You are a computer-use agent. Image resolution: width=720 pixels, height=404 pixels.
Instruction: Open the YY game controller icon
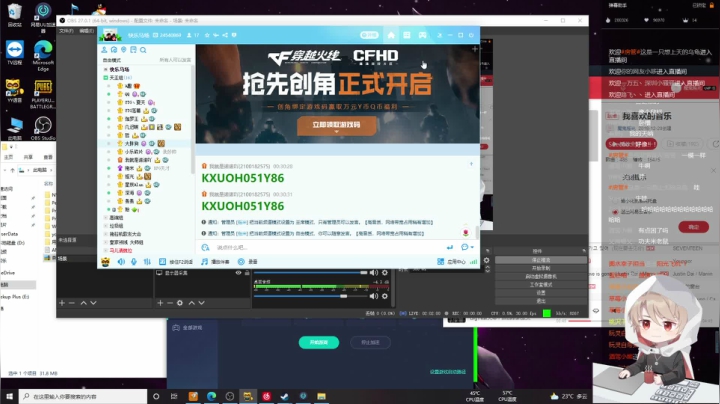point(422,35)
